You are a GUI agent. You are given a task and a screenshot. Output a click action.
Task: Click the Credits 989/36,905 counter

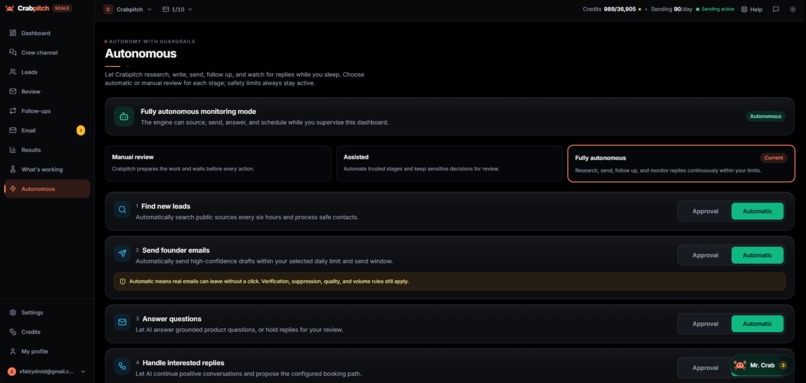[612, 9]
